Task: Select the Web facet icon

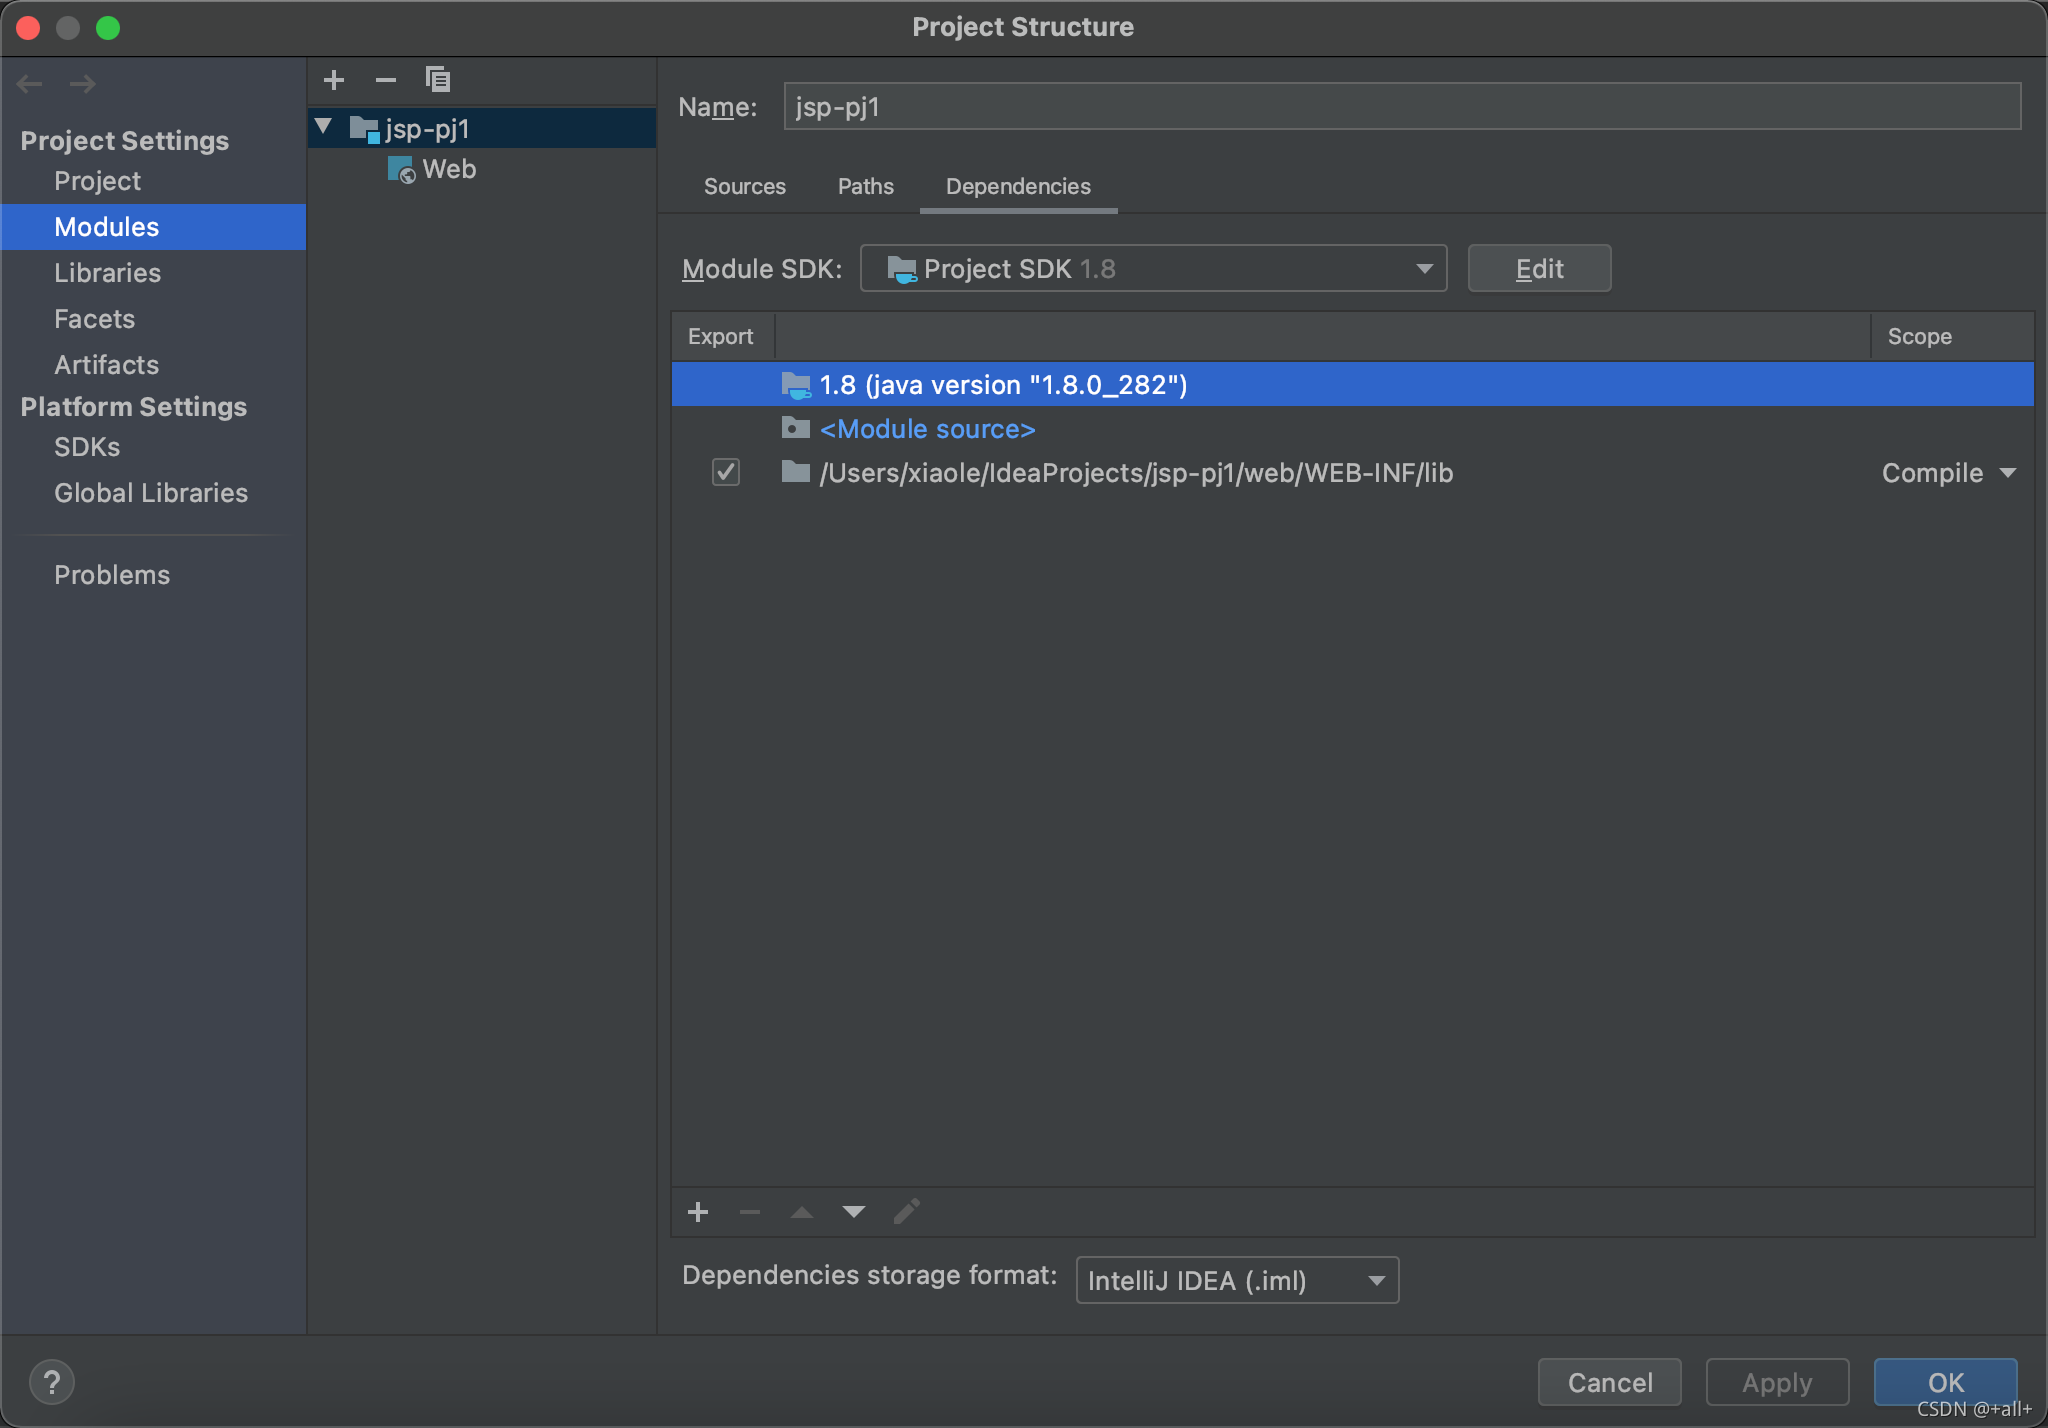Action: (x=401, y=170)
